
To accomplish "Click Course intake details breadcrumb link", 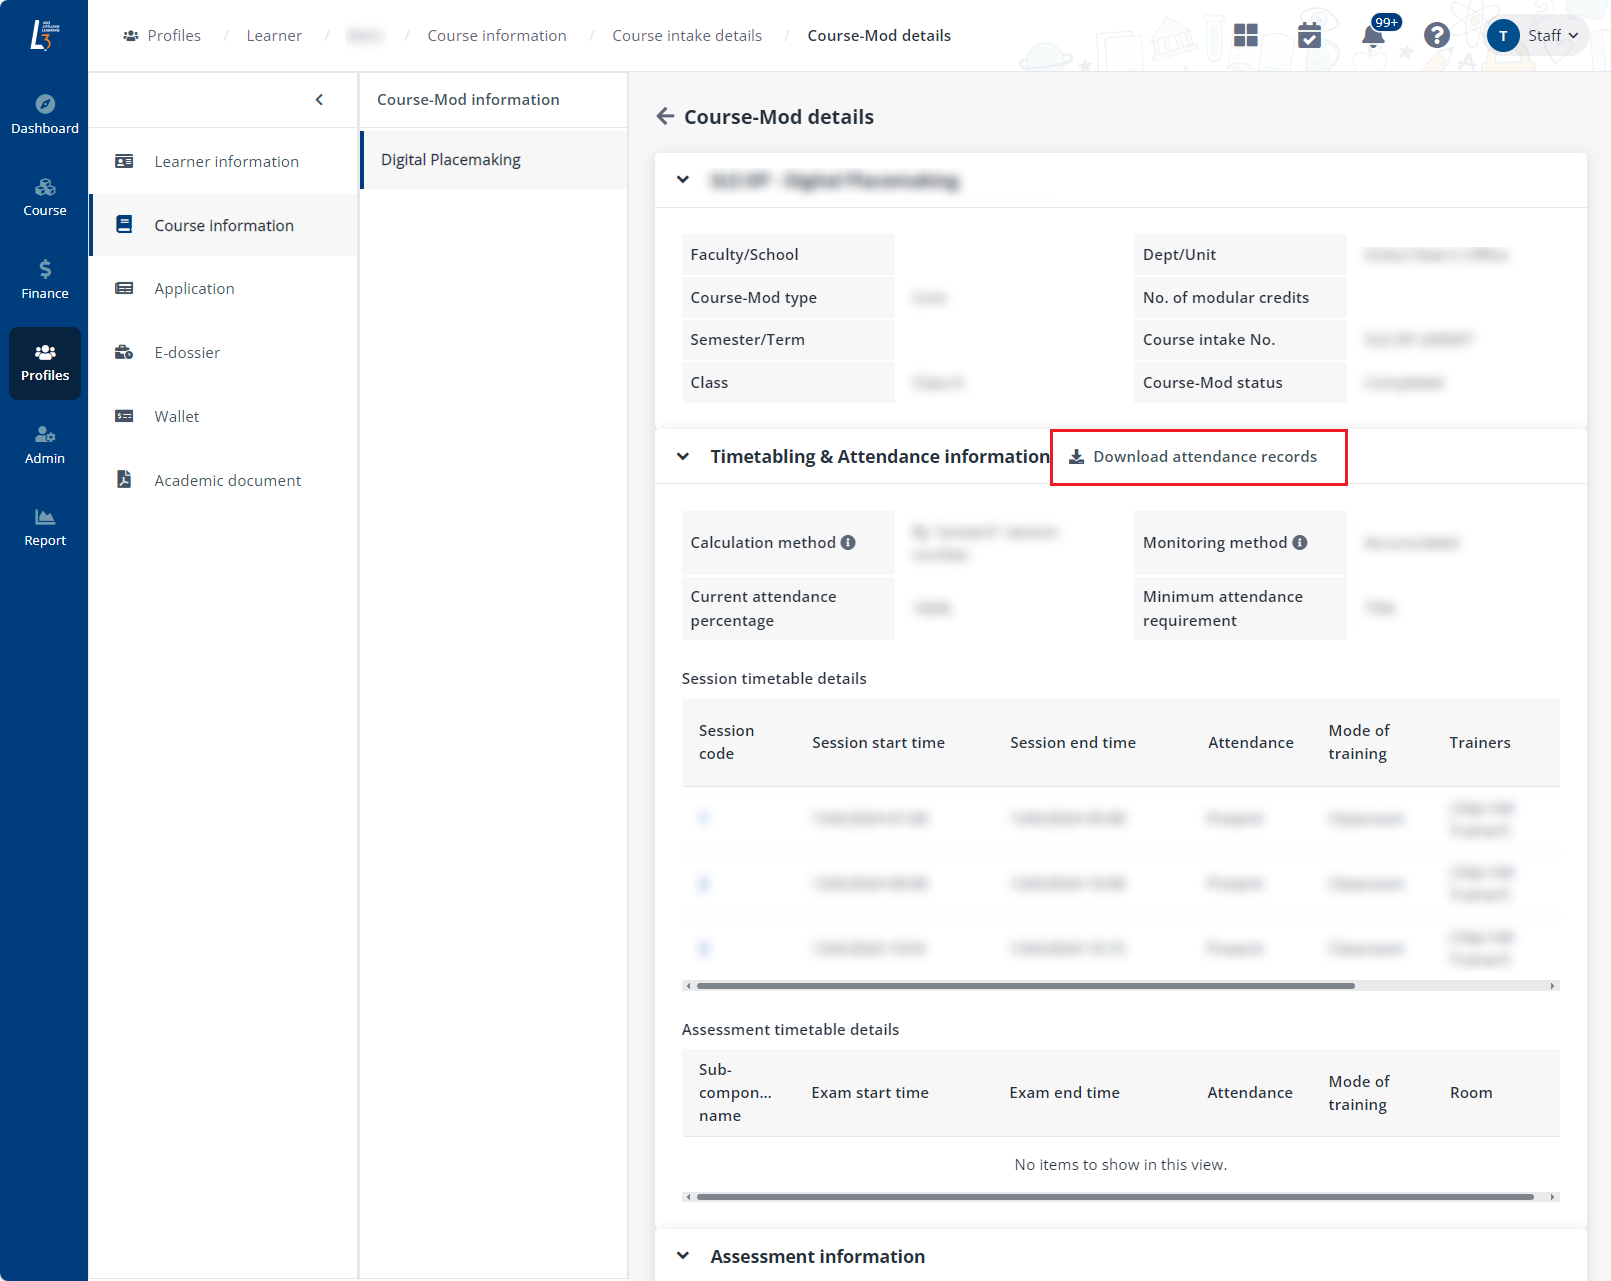I will 686,36.
